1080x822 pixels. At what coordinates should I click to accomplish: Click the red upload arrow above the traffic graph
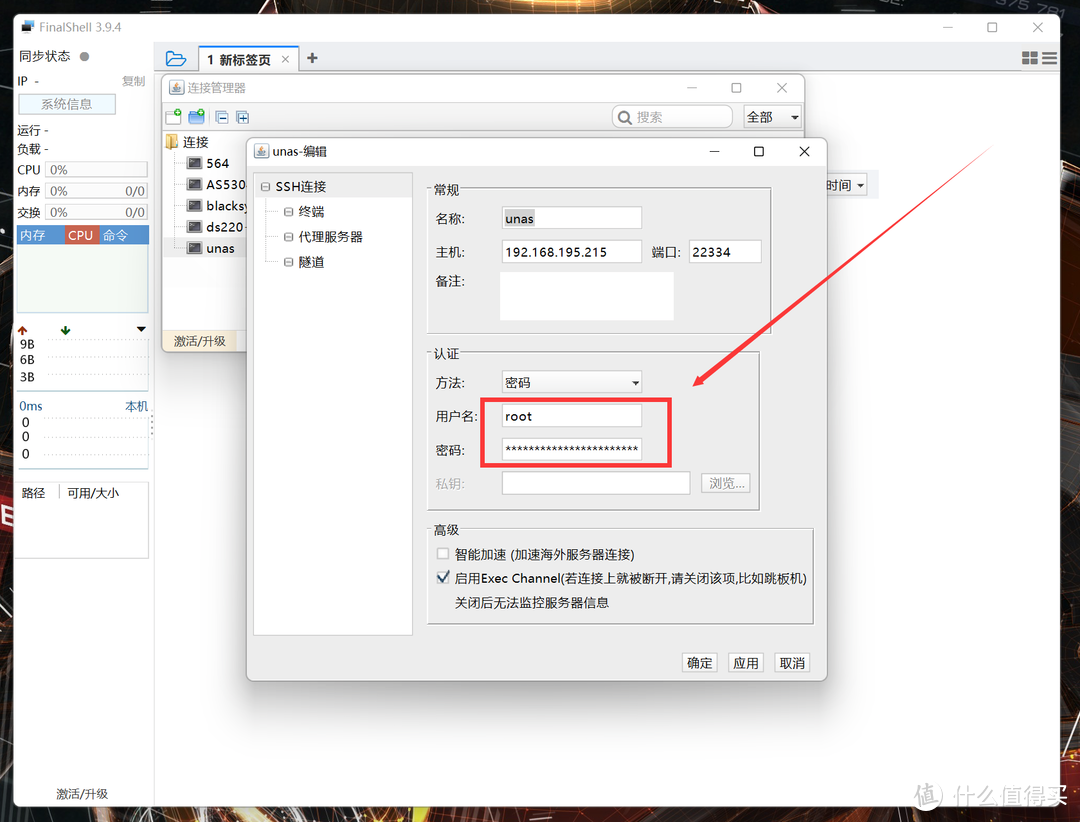[x=22, y=328]
